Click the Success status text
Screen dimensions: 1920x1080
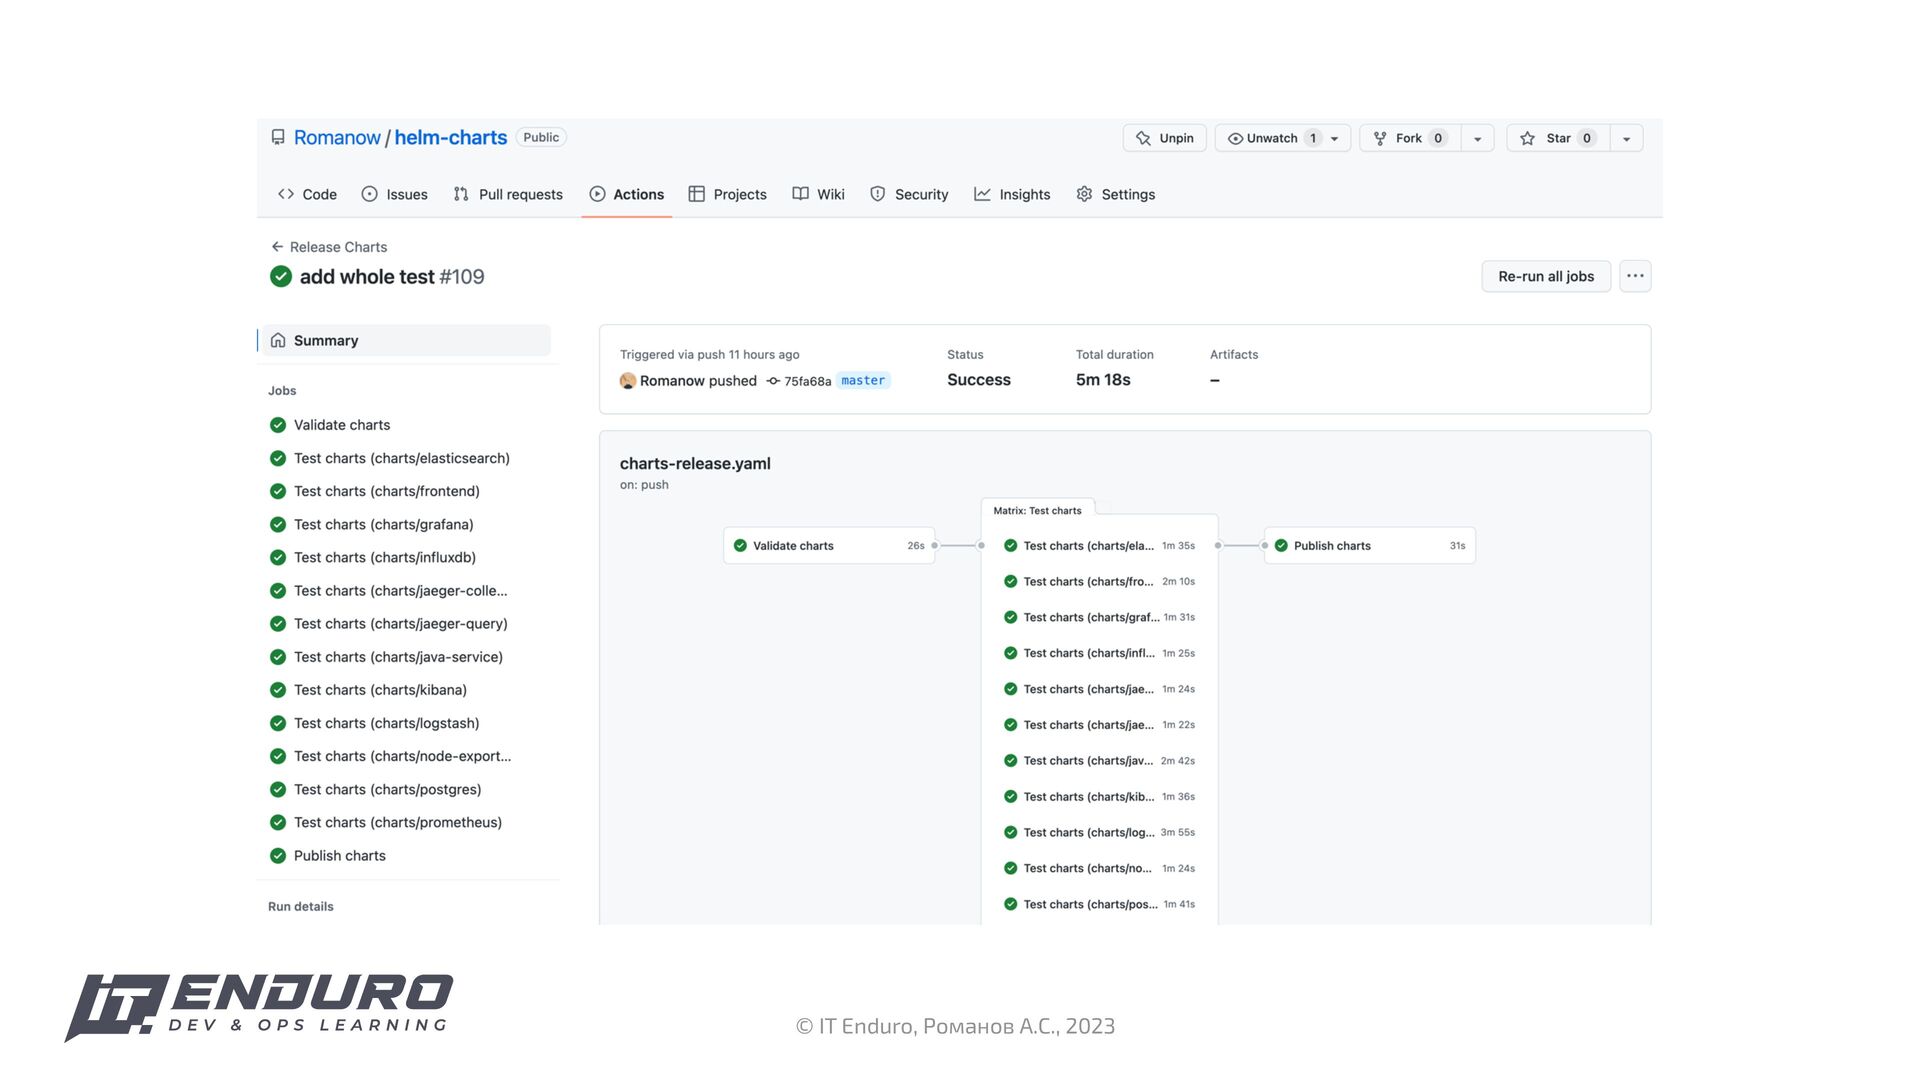[x=979, y=380]
